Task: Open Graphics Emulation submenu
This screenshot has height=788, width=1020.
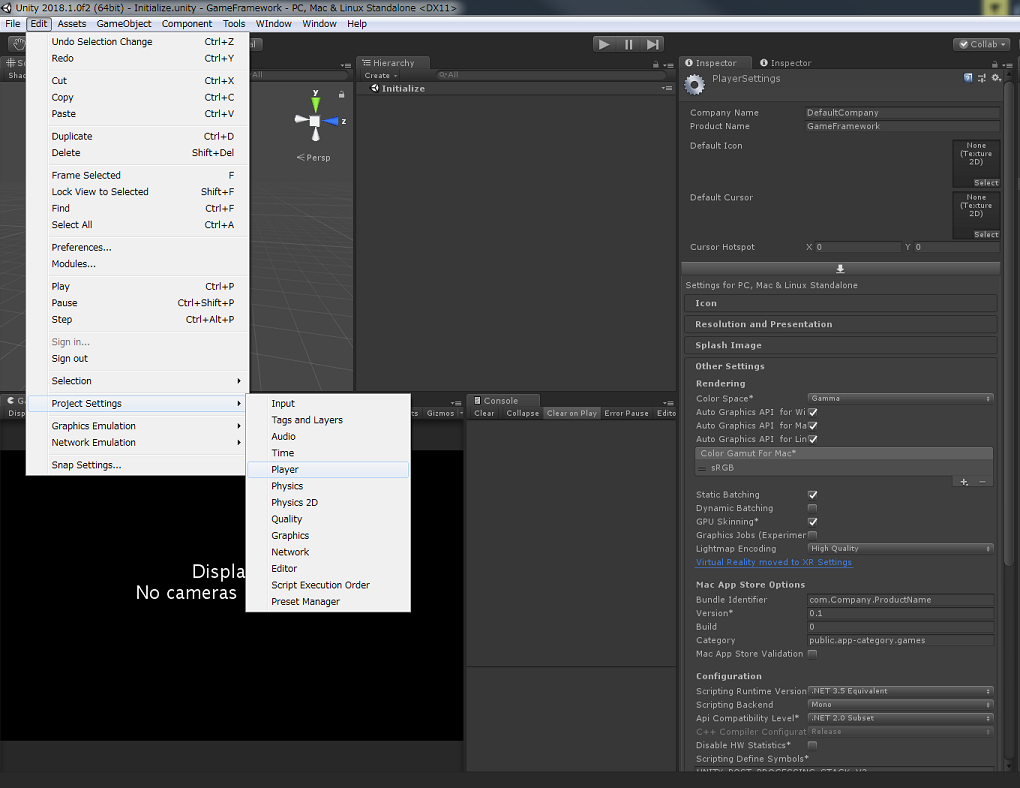Action: 139,426
